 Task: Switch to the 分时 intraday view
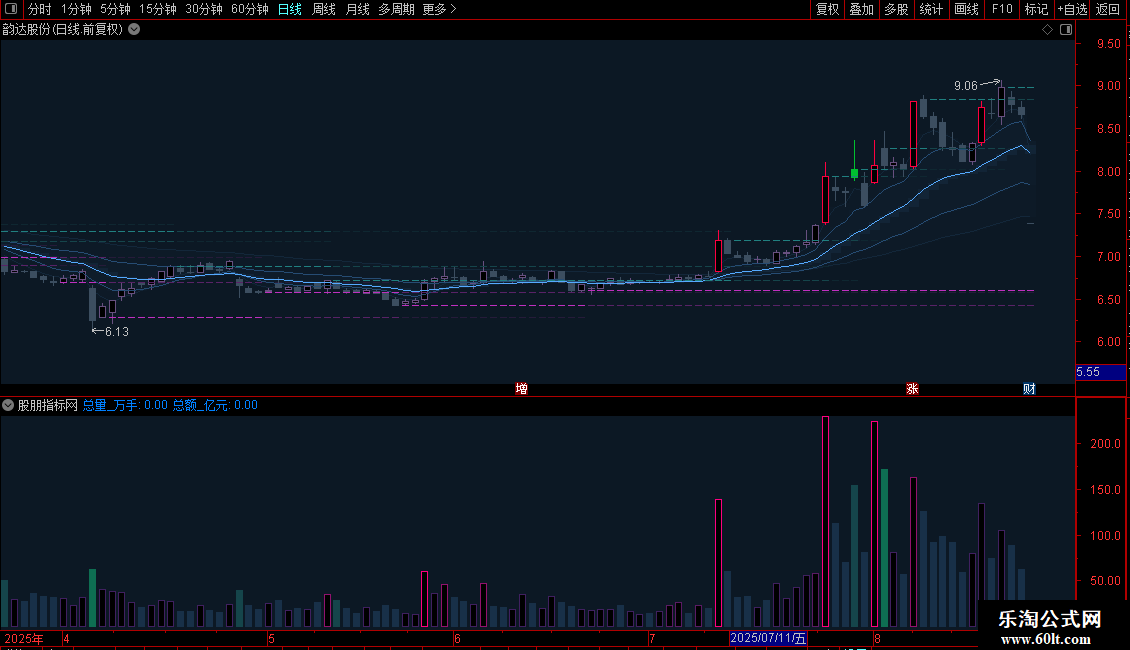click(40, 9)
